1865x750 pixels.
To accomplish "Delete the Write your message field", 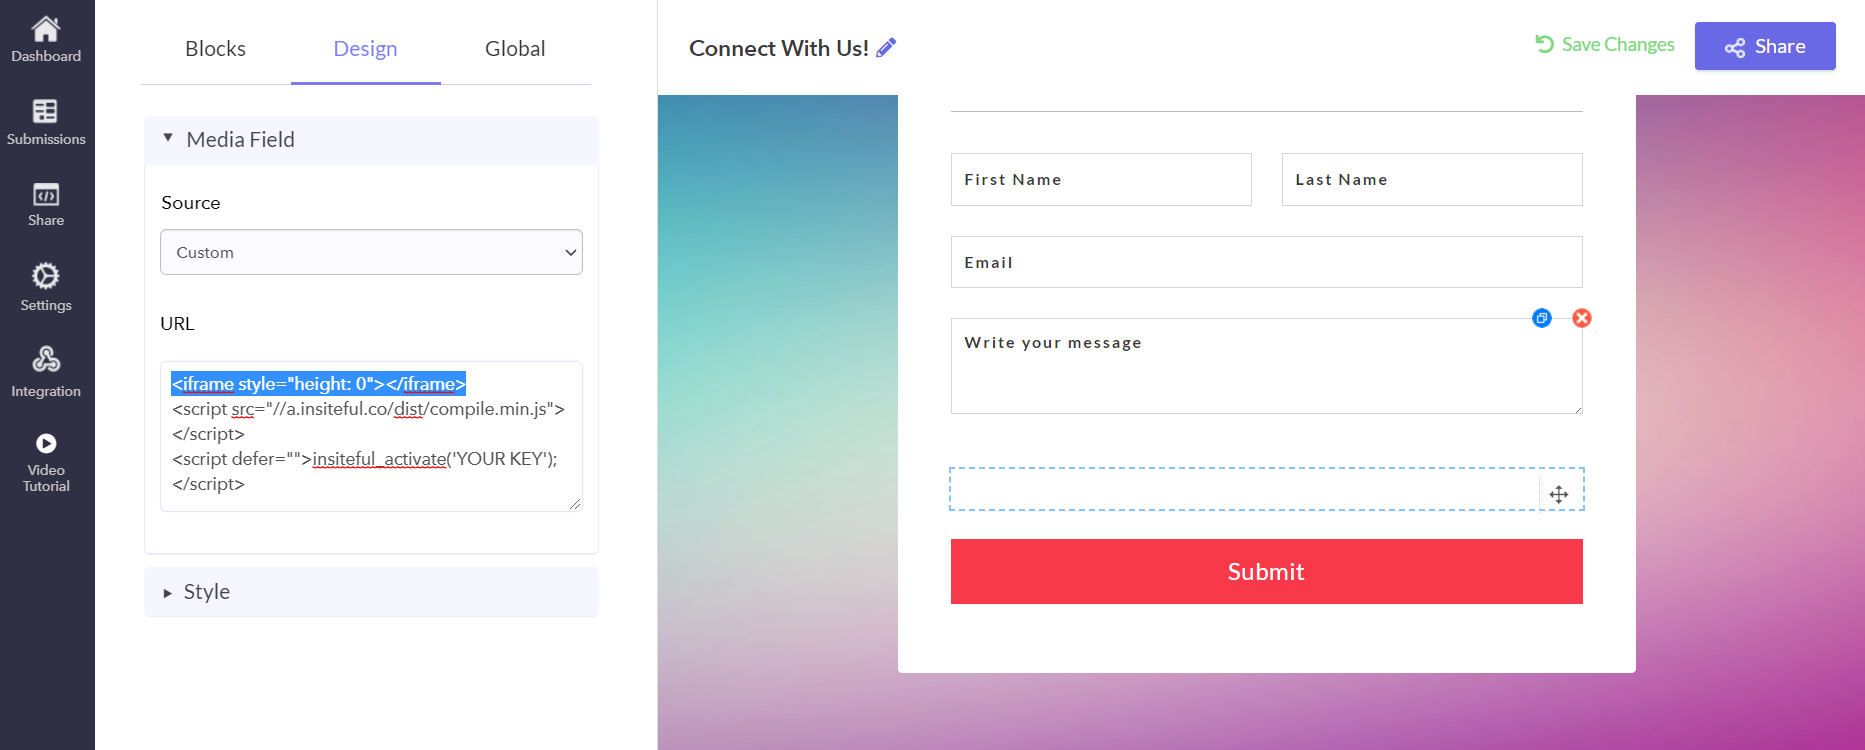I will click(x=1581, y=318).
